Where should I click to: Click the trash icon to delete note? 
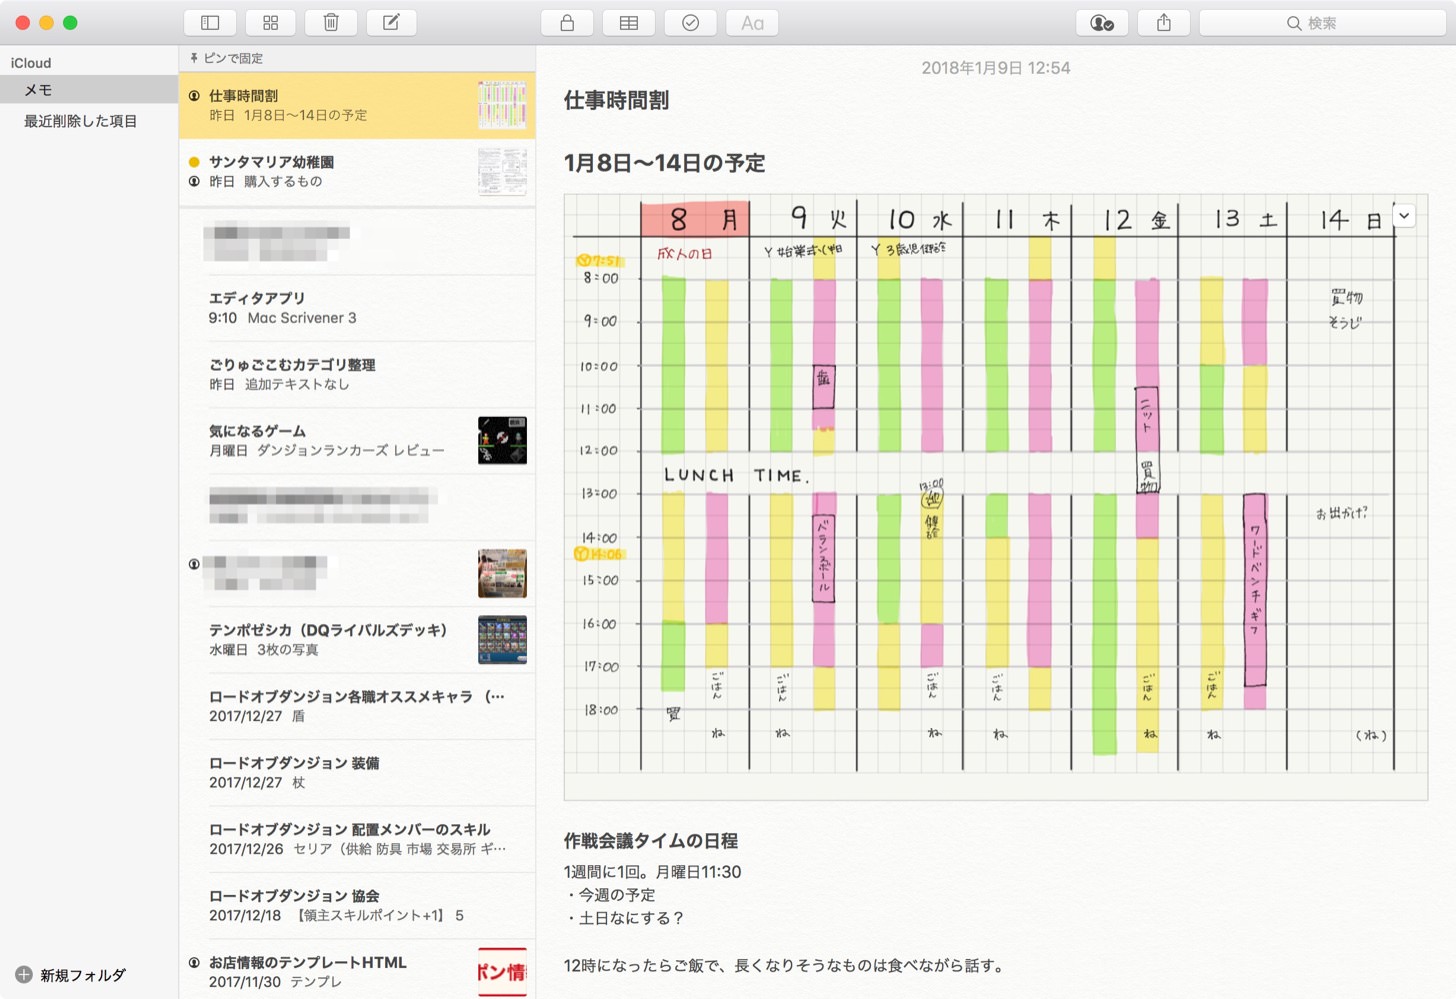(x=331, y=23)
